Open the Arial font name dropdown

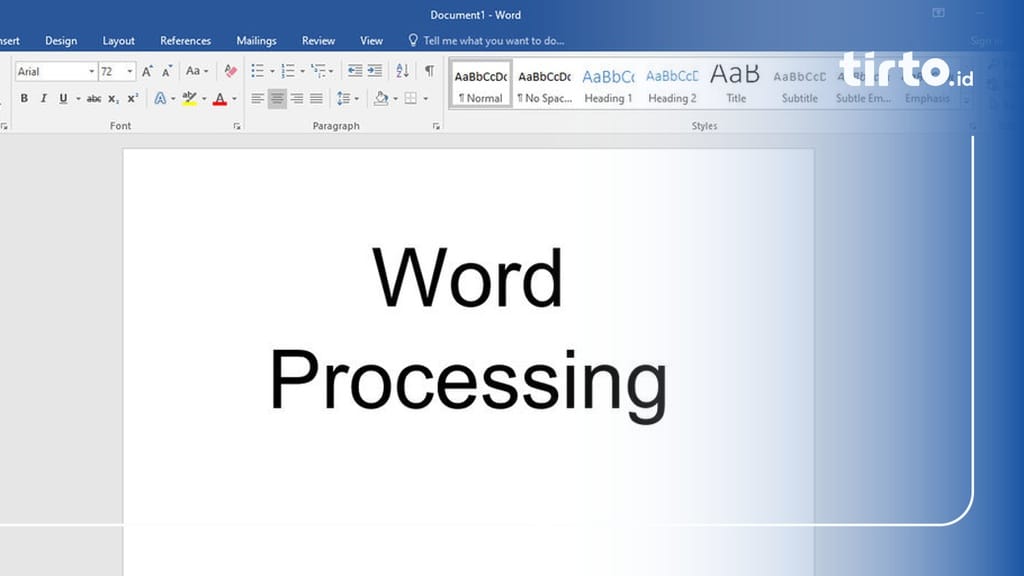pyautogui.click(x=91, y=72)
